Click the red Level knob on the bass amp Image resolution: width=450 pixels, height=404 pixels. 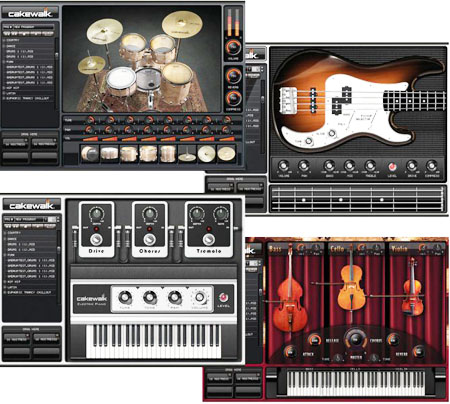click(392, 166)
